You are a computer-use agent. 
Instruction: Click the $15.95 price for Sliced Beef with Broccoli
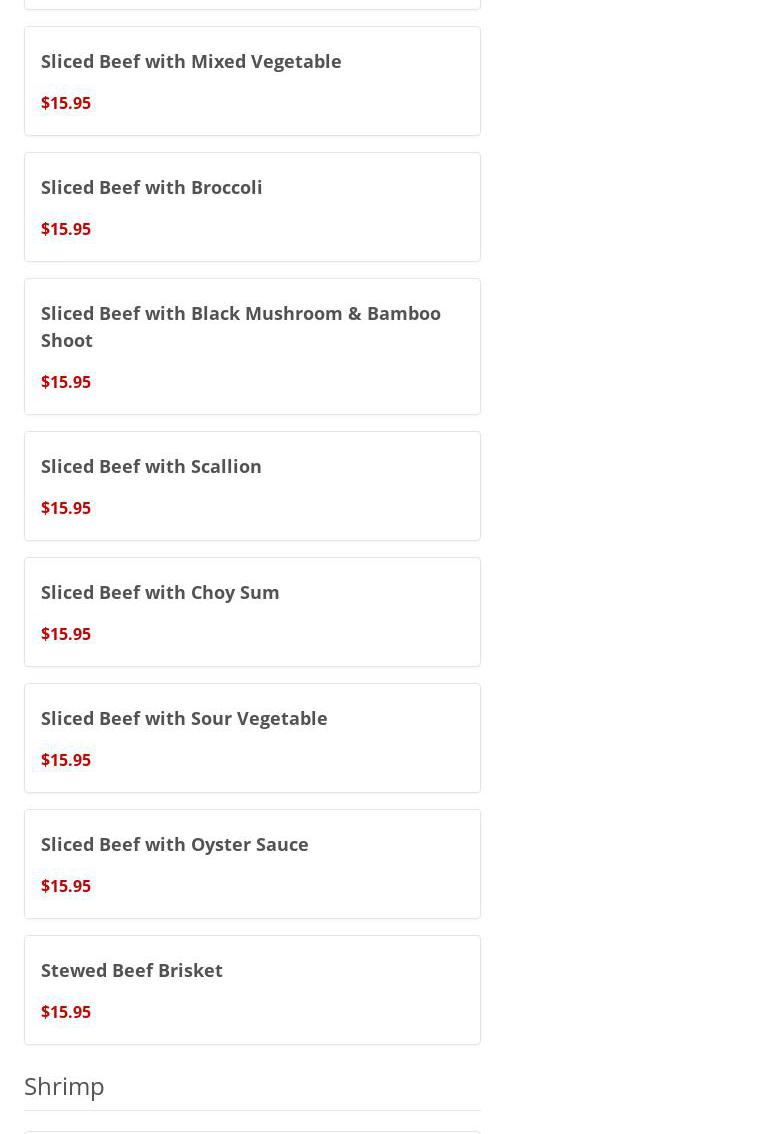66,229
